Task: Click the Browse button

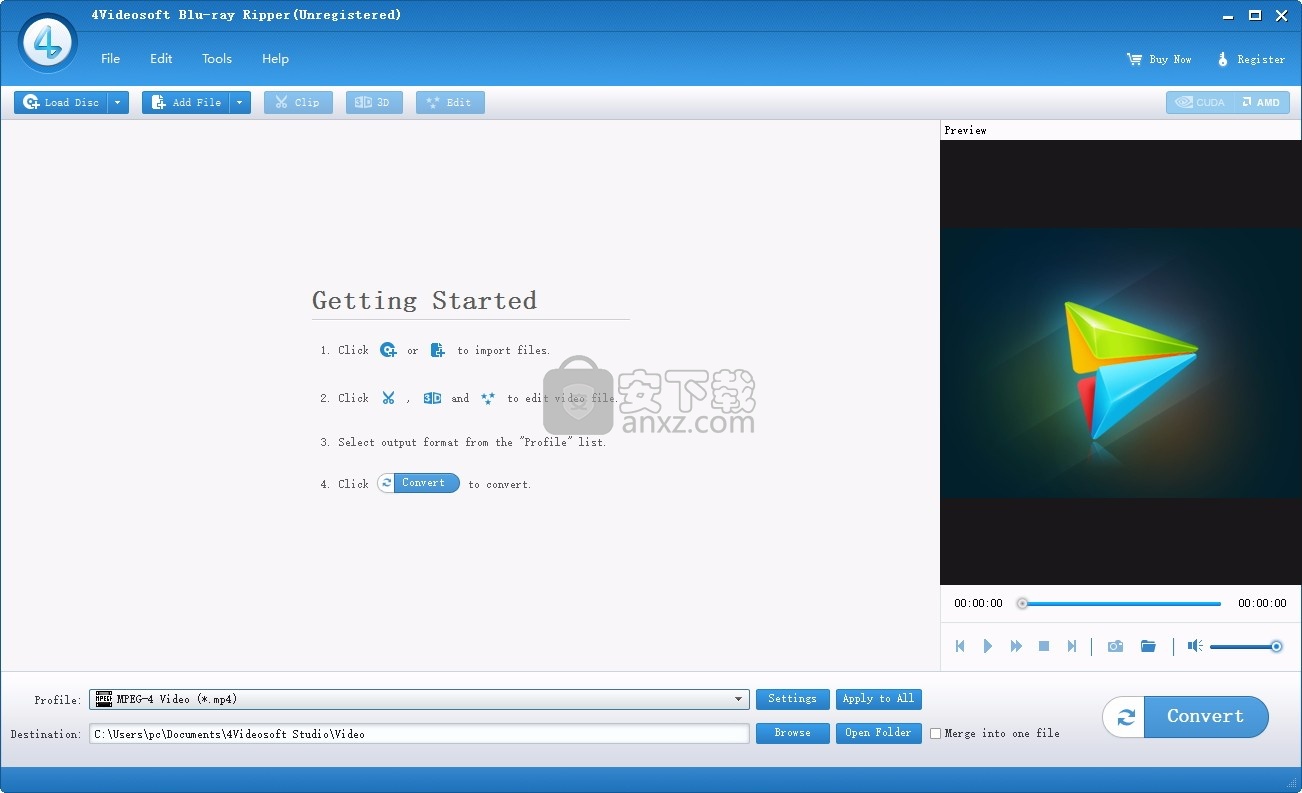Action: coord(793,733)
